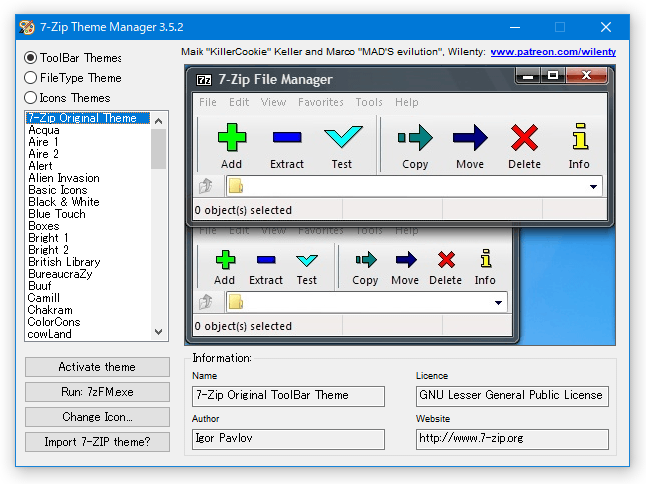Click the theme list scroll up arrow
This screenshot has width=646, height=484.
click(x=159, y=121)
